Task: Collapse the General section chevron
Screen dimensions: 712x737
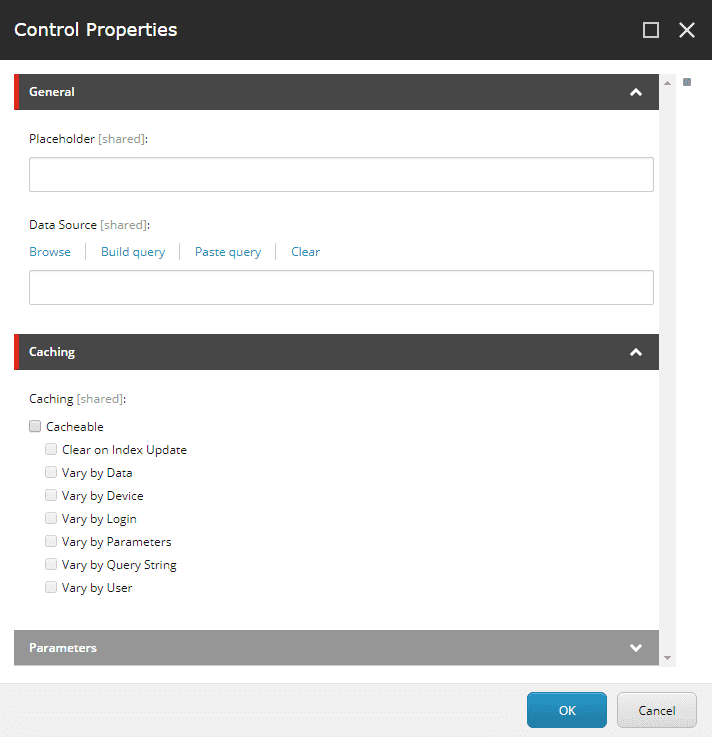Action: (636, 92)
